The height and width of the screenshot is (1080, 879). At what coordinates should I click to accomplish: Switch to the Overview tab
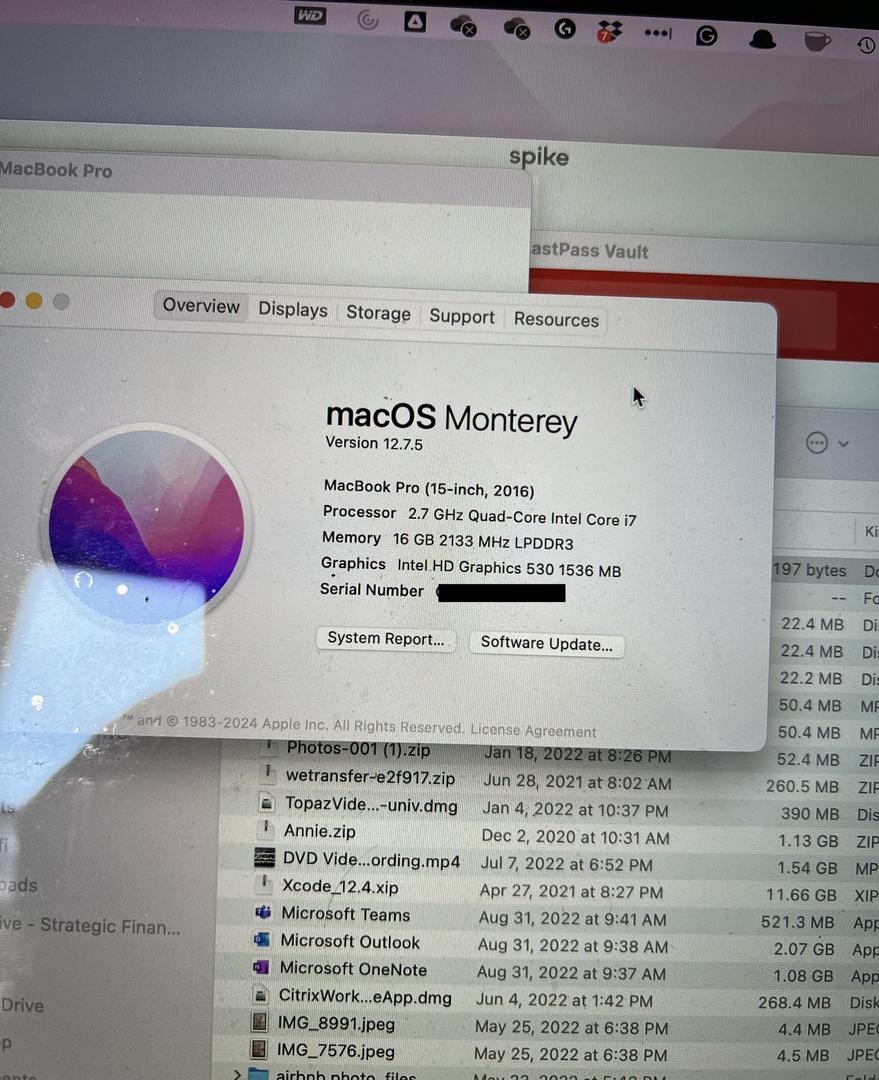pos(200,306)
